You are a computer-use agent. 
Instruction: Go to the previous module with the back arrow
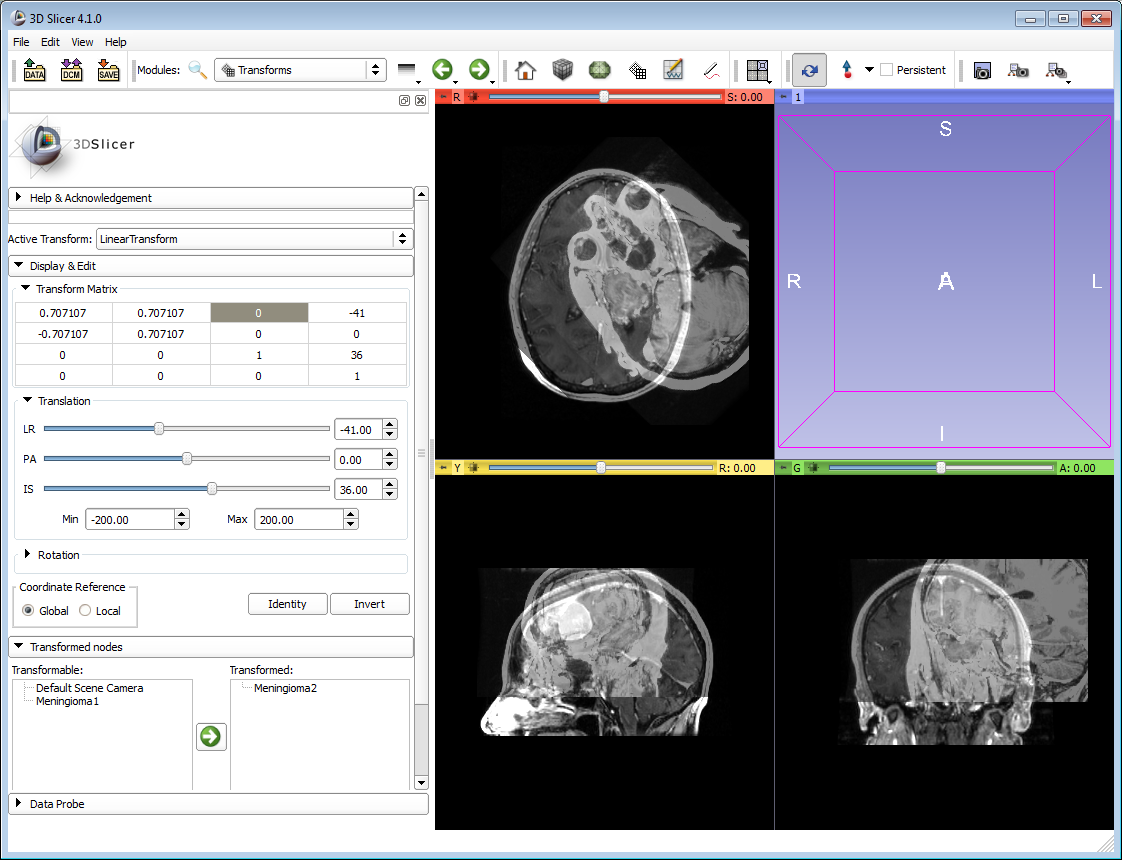tap(442, 70)
